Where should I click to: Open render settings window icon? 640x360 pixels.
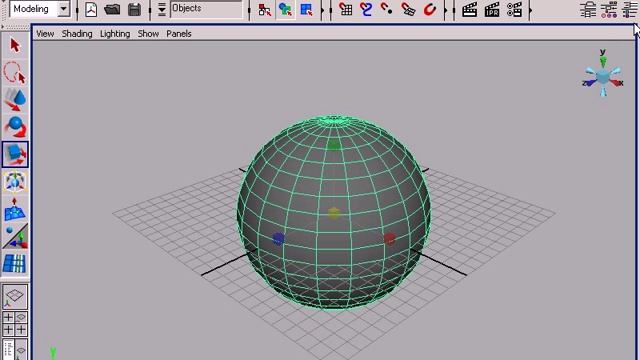(x=514, y=9)
